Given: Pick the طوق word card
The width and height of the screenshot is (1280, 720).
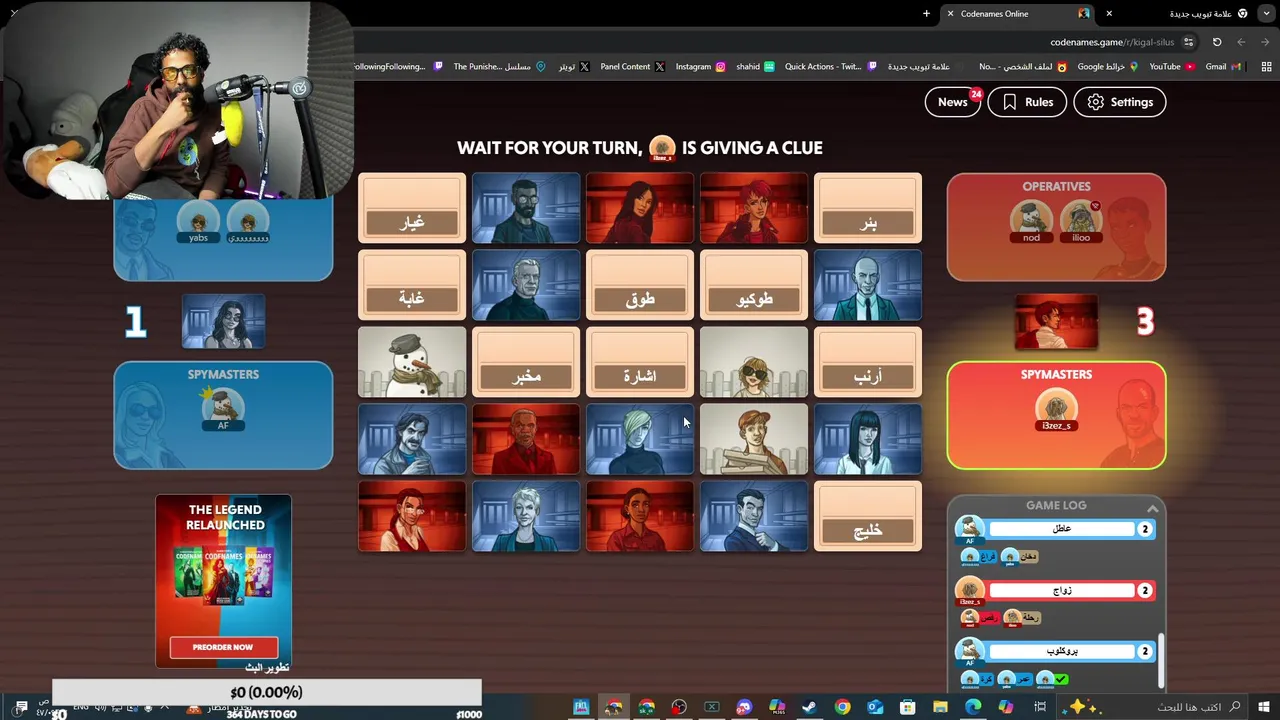Looking at the screenshot, I should 640,286.
